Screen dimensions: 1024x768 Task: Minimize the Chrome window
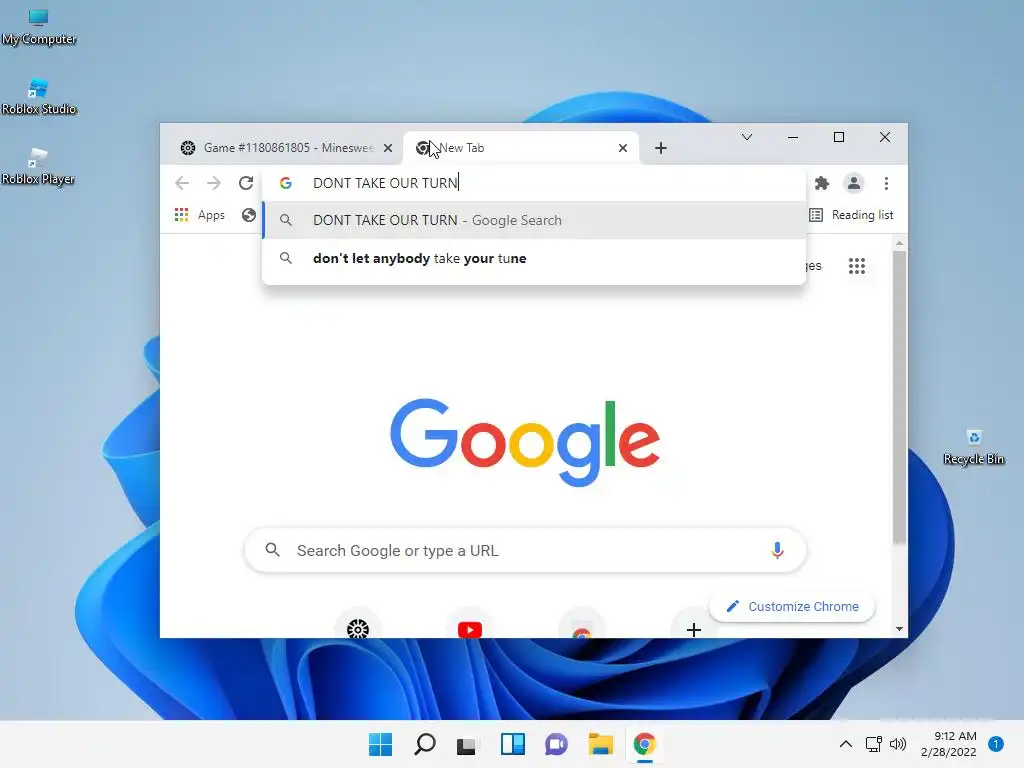(793, 137)
